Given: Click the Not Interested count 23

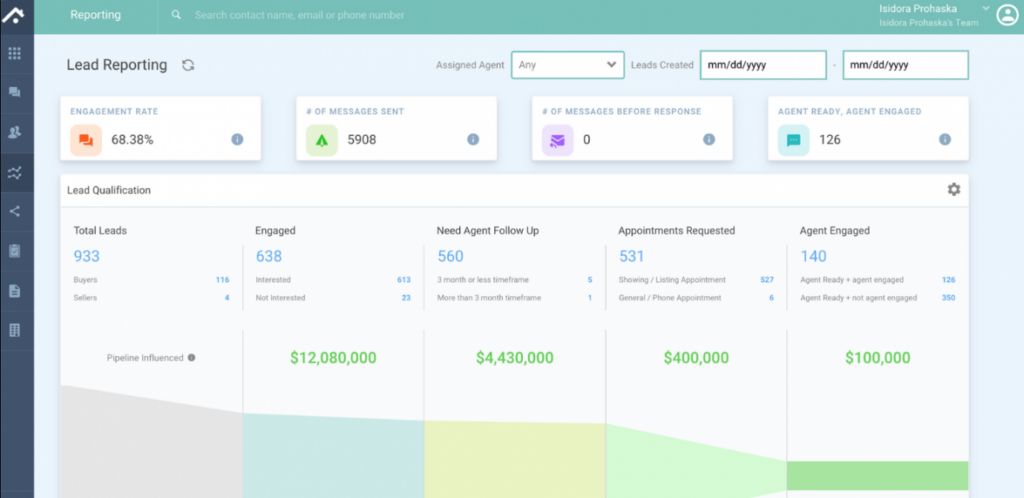Looking at the screenshot, I should point(406,298).
